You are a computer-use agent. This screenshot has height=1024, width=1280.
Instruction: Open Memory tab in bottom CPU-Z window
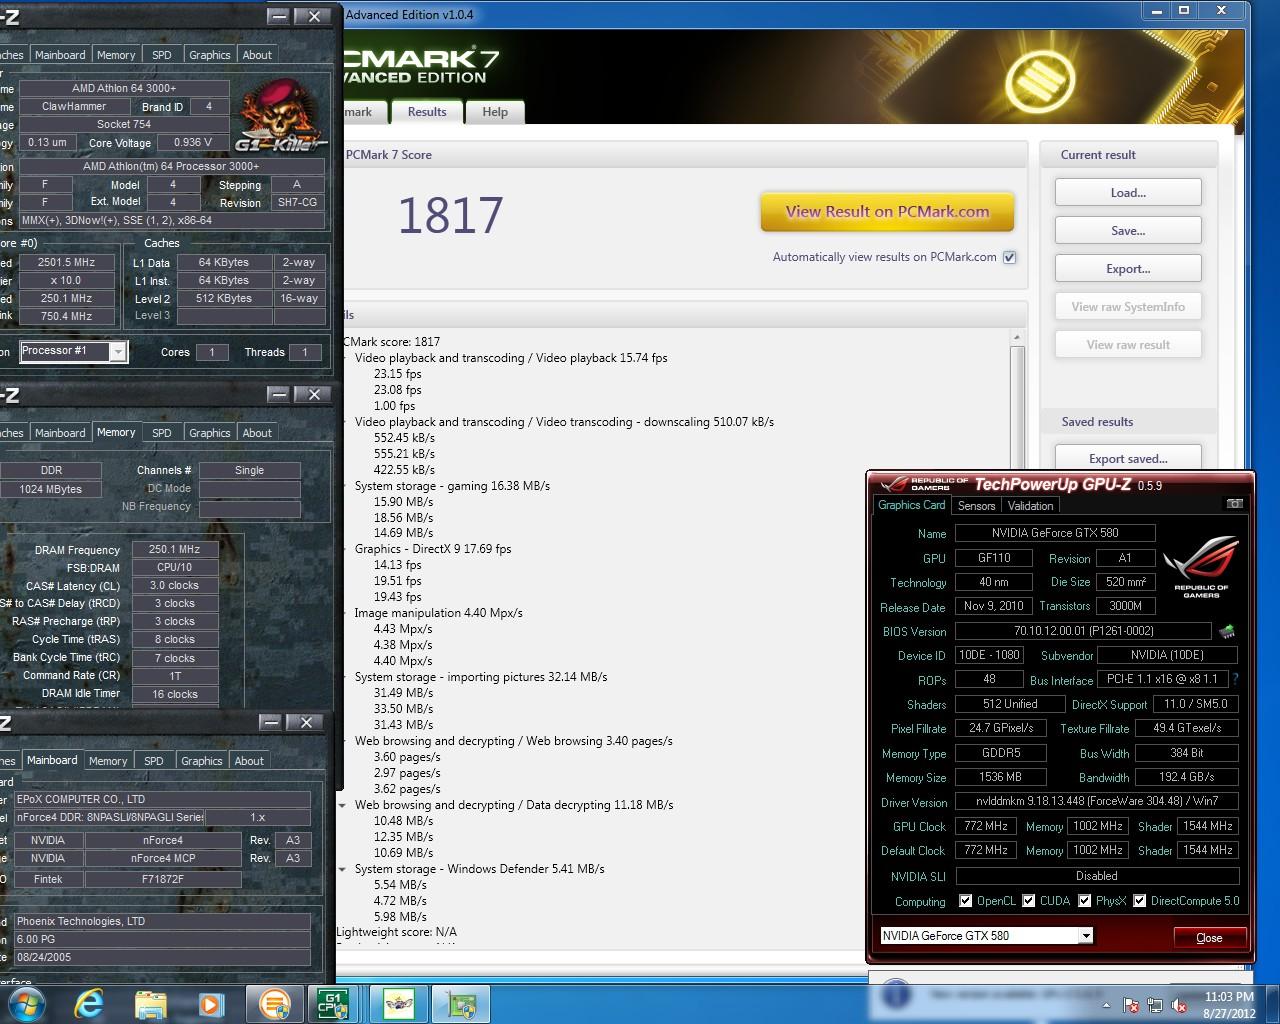(x=108, y=761)
